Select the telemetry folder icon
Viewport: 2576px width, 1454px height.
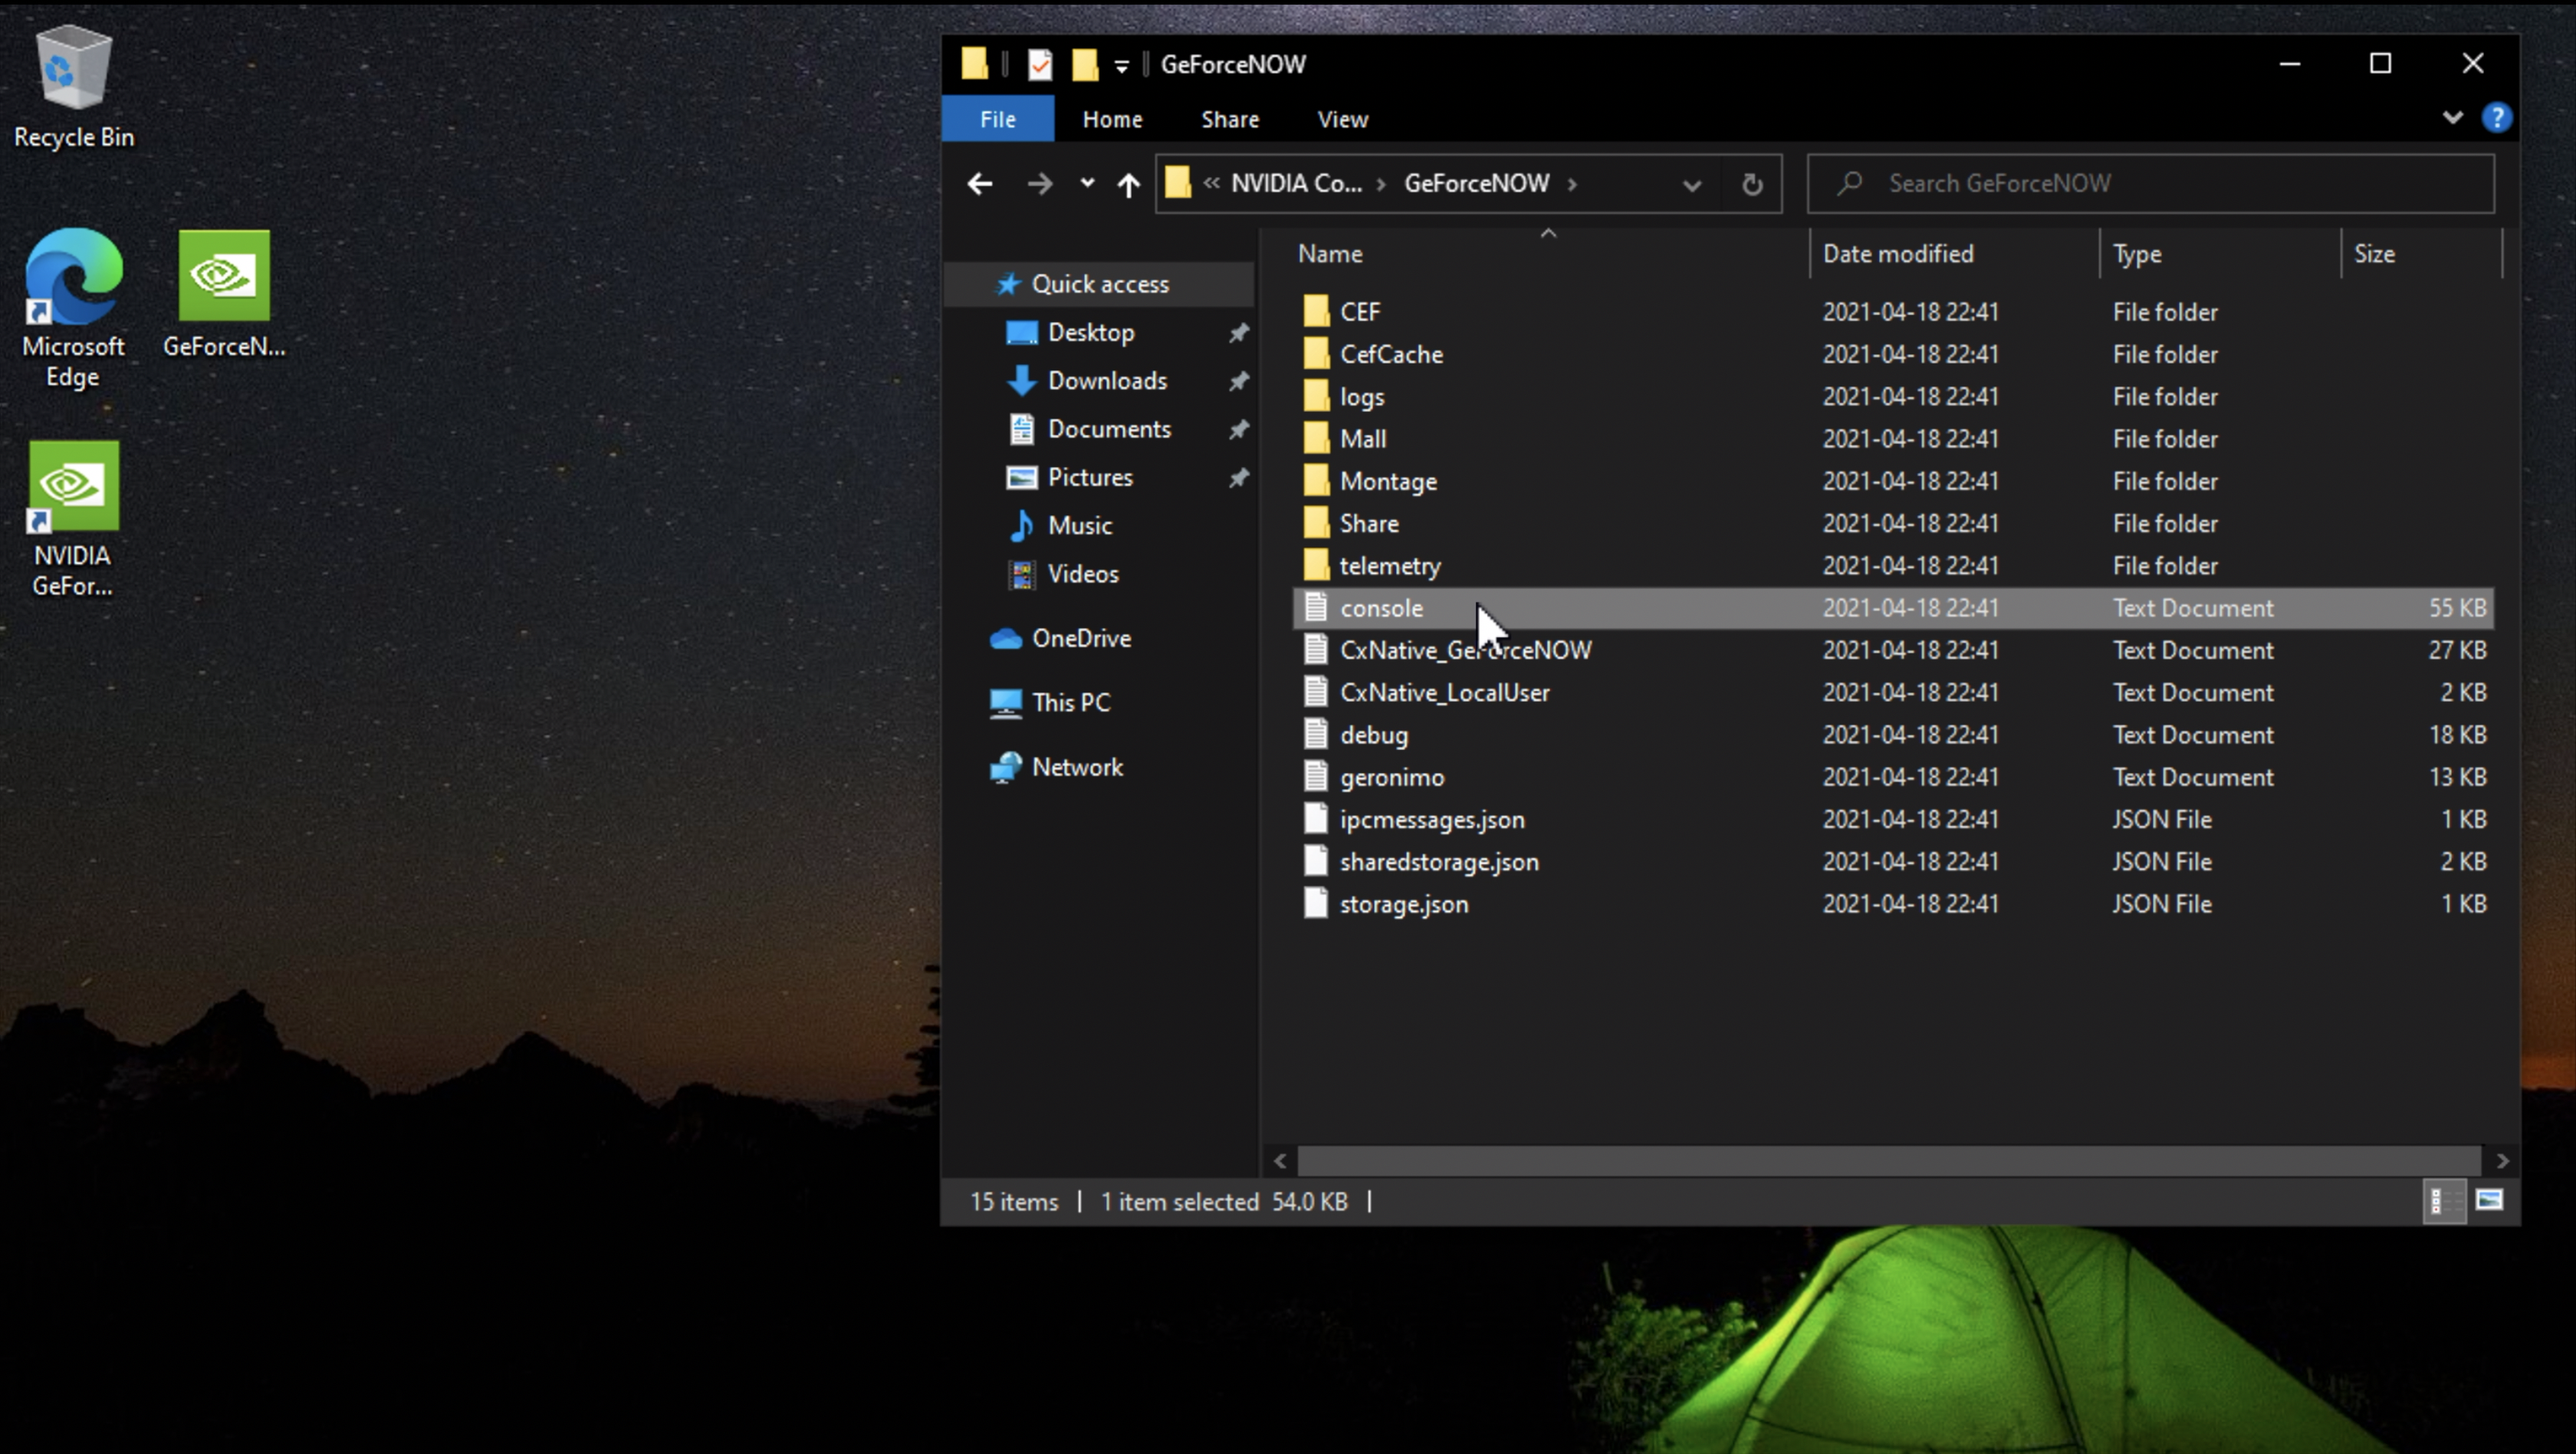(1316, 565)
